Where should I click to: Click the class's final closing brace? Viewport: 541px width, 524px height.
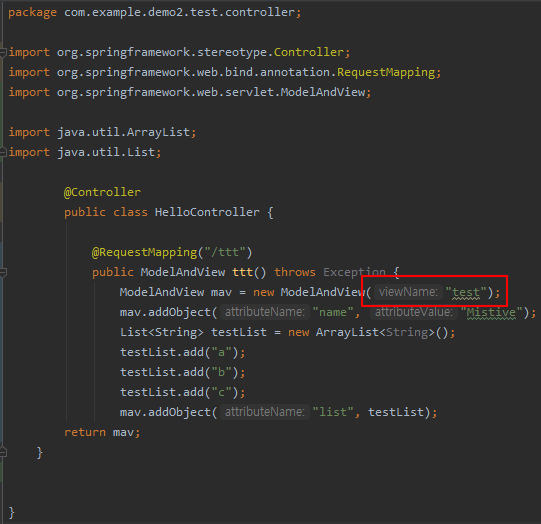point(12,513)
